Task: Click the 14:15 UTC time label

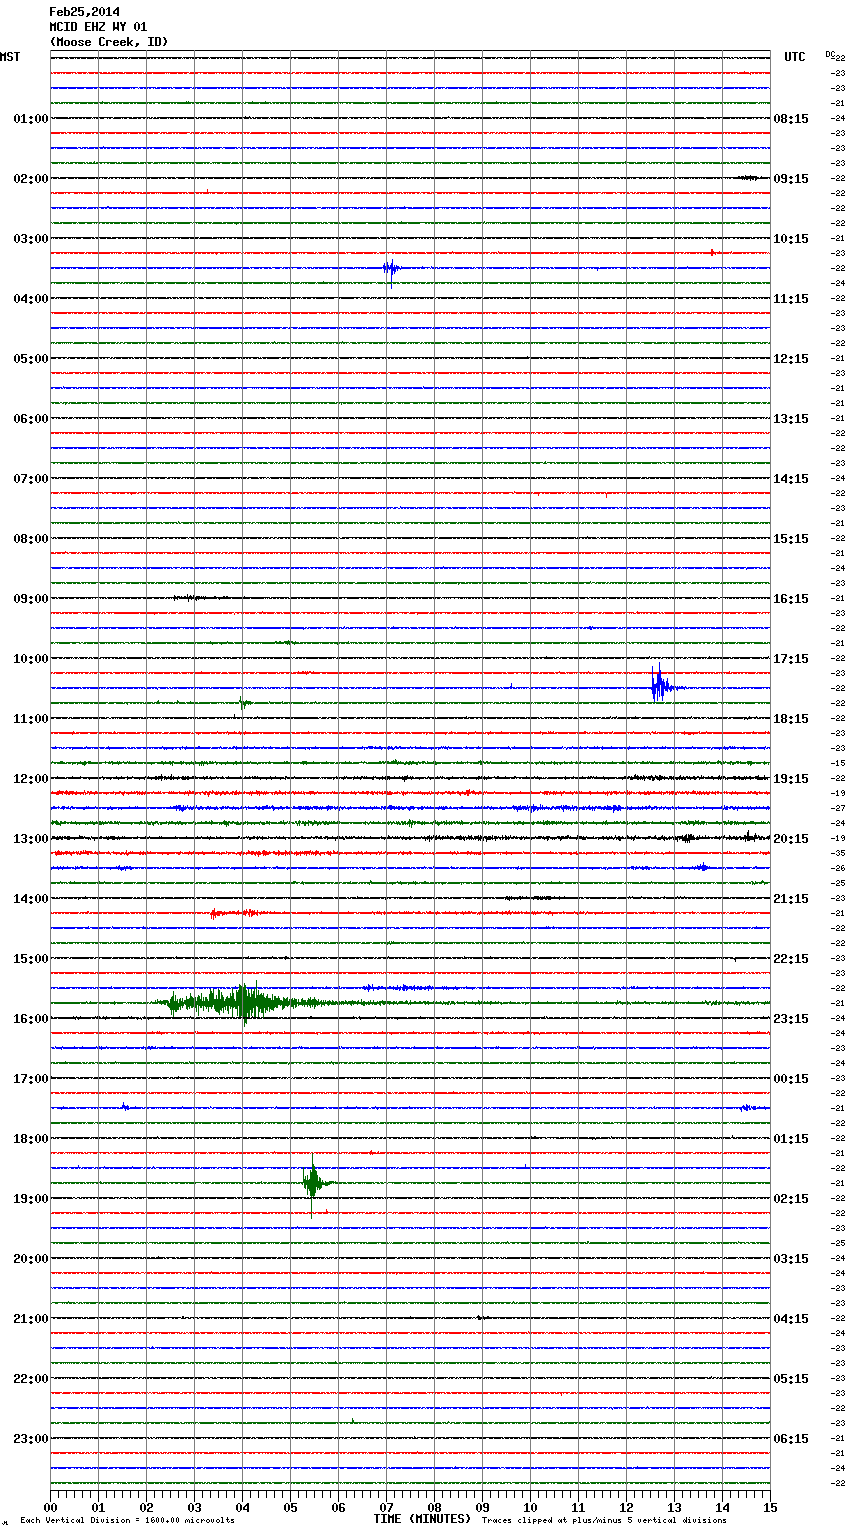Action: [791, 479]
